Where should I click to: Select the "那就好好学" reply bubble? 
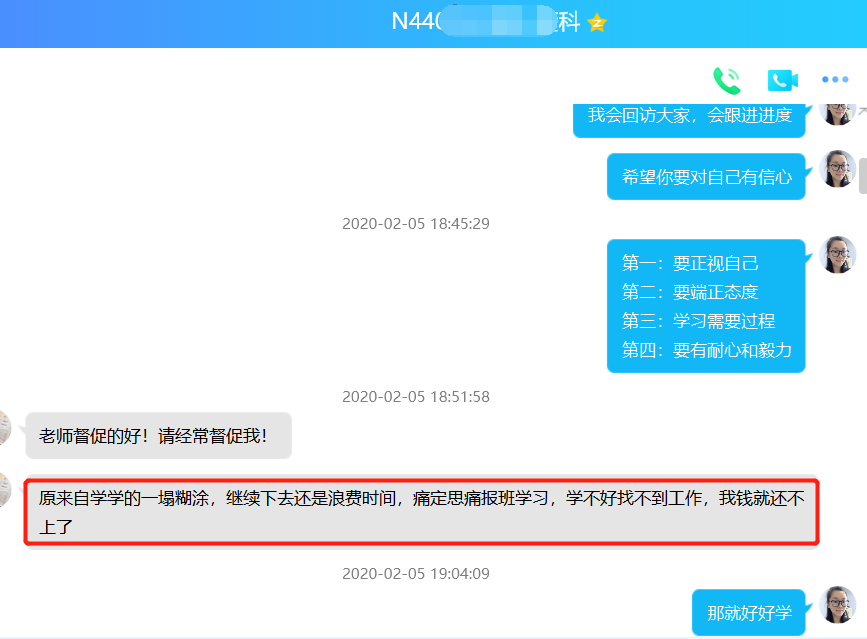pyautogui.click(x=748, y=612)
